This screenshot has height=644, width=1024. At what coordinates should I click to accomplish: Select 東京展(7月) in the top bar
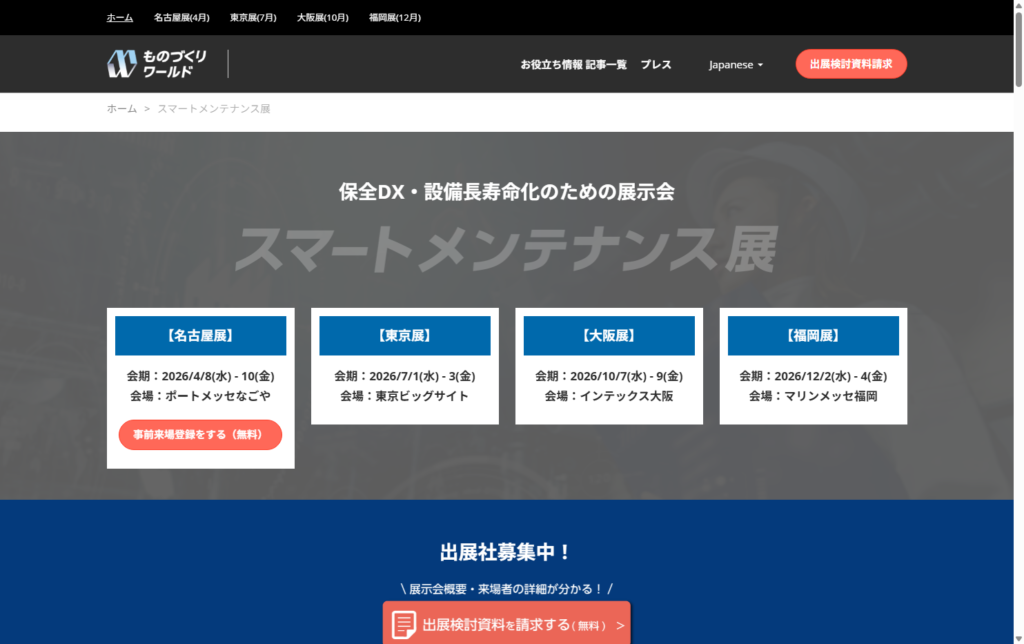[x=253, y=17]
